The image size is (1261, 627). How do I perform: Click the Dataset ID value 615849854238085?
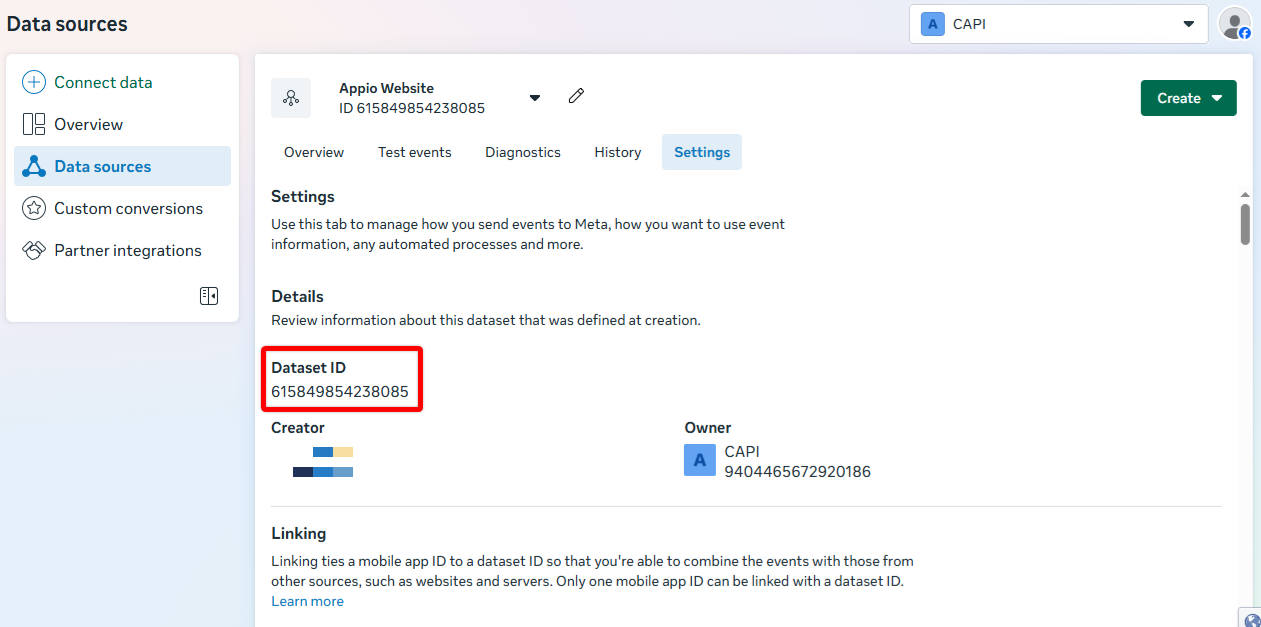click(x=340, y=391)
